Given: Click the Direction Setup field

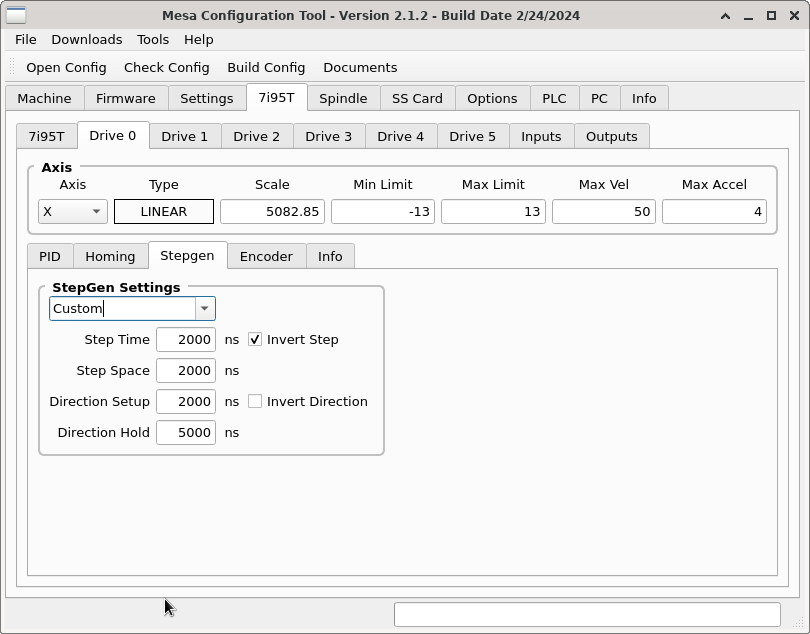Looking at the screenshot, I should (x=186, y=401).
